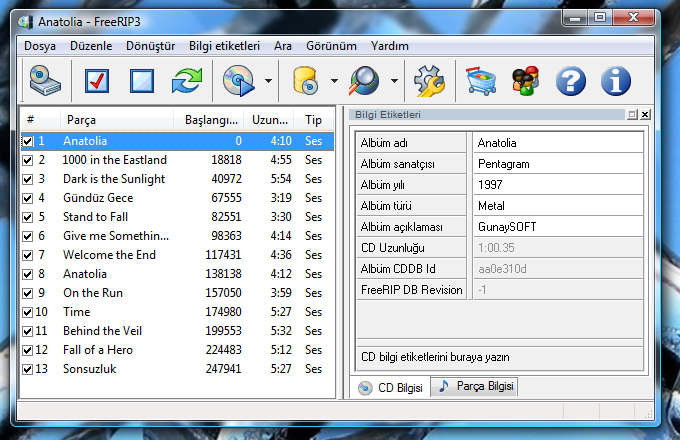The height and width of the screenshot is (440, 680).
Task: Select track title Welcome the End
Action: click(109, 255)
